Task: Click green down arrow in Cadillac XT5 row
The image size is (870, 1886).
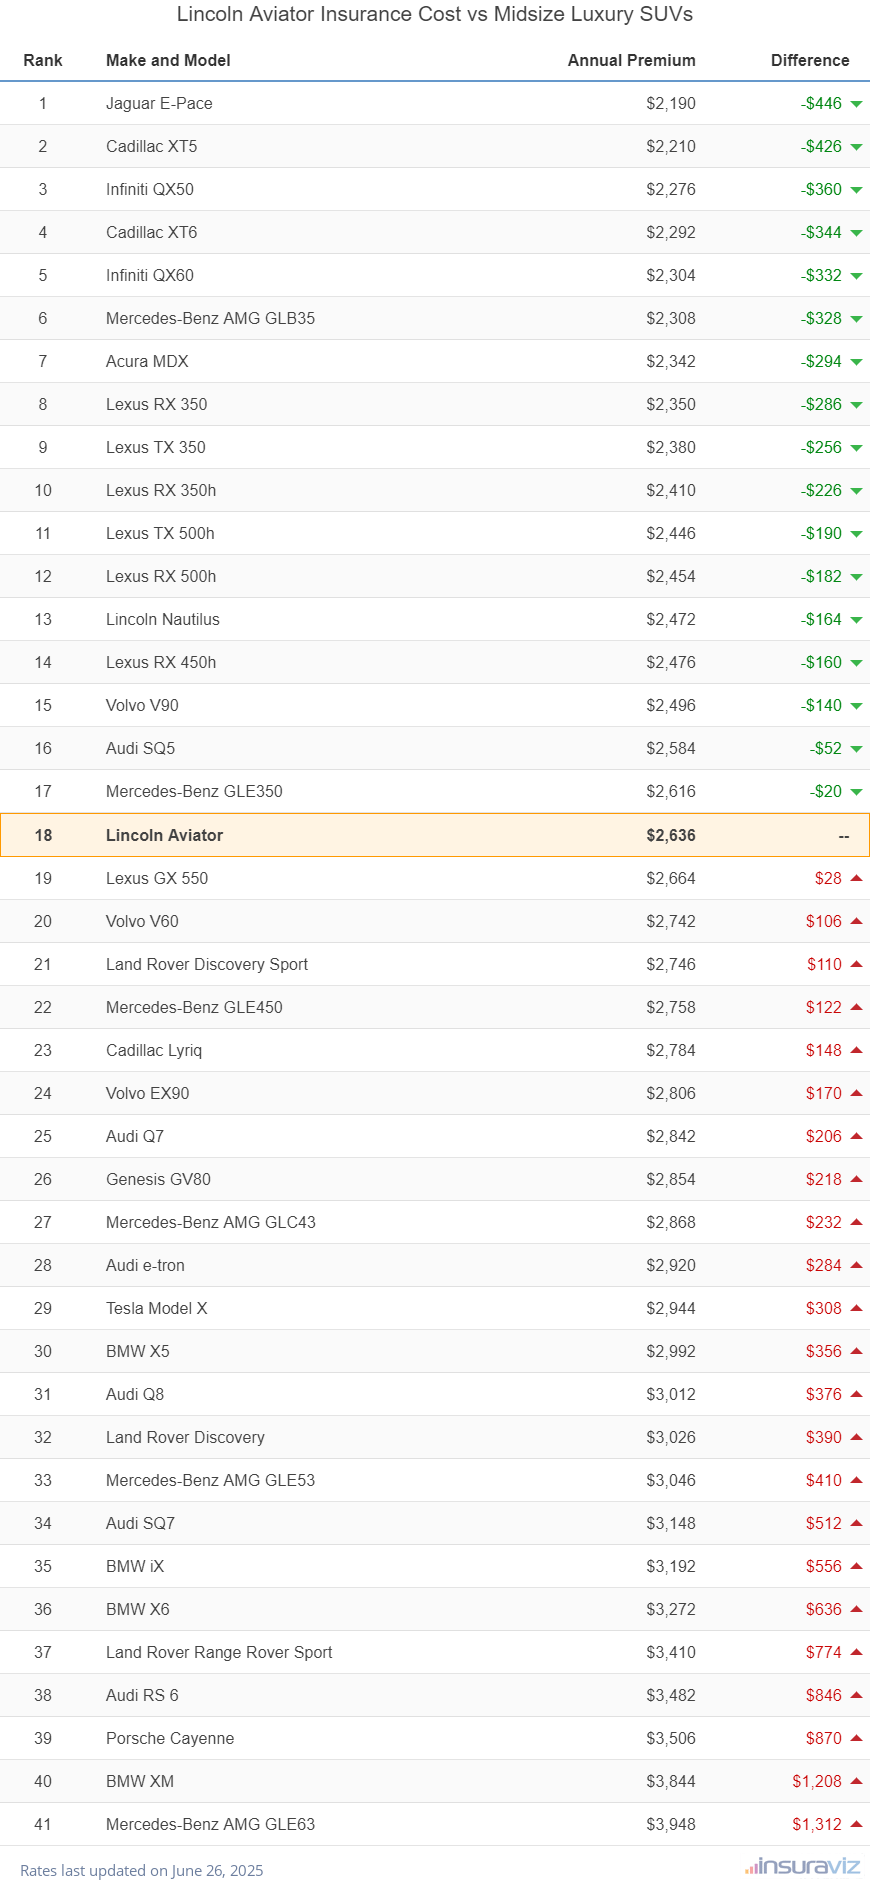Action: coord(856,147)
